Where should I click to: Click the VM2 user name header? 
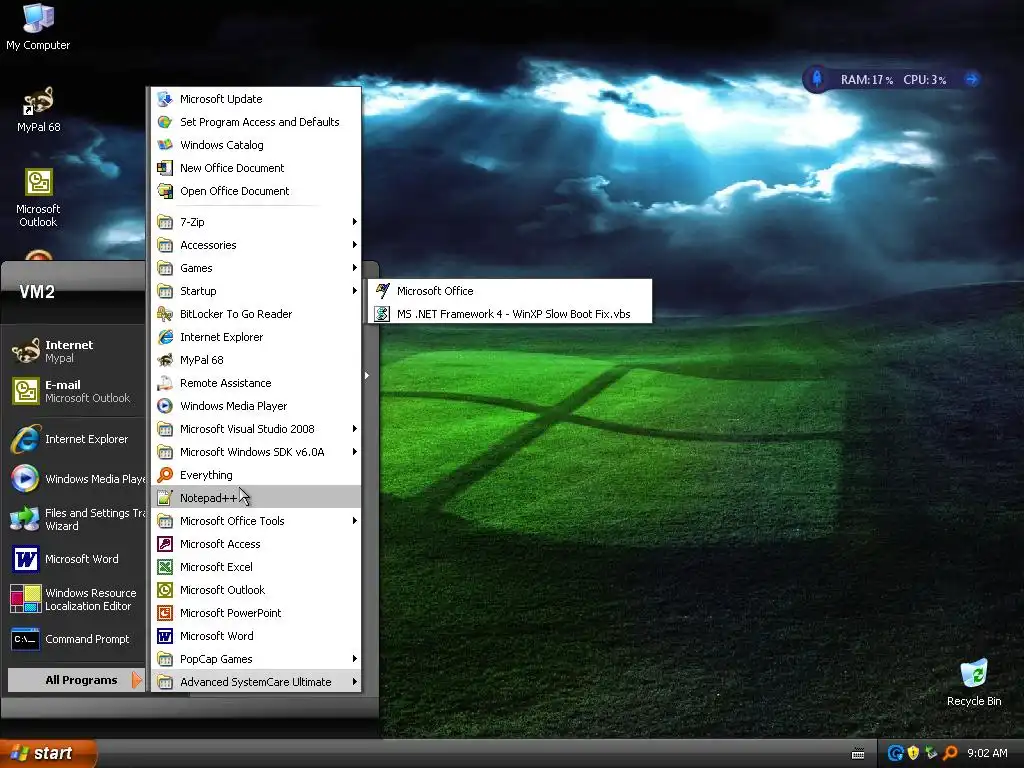[x=37, y=291]
